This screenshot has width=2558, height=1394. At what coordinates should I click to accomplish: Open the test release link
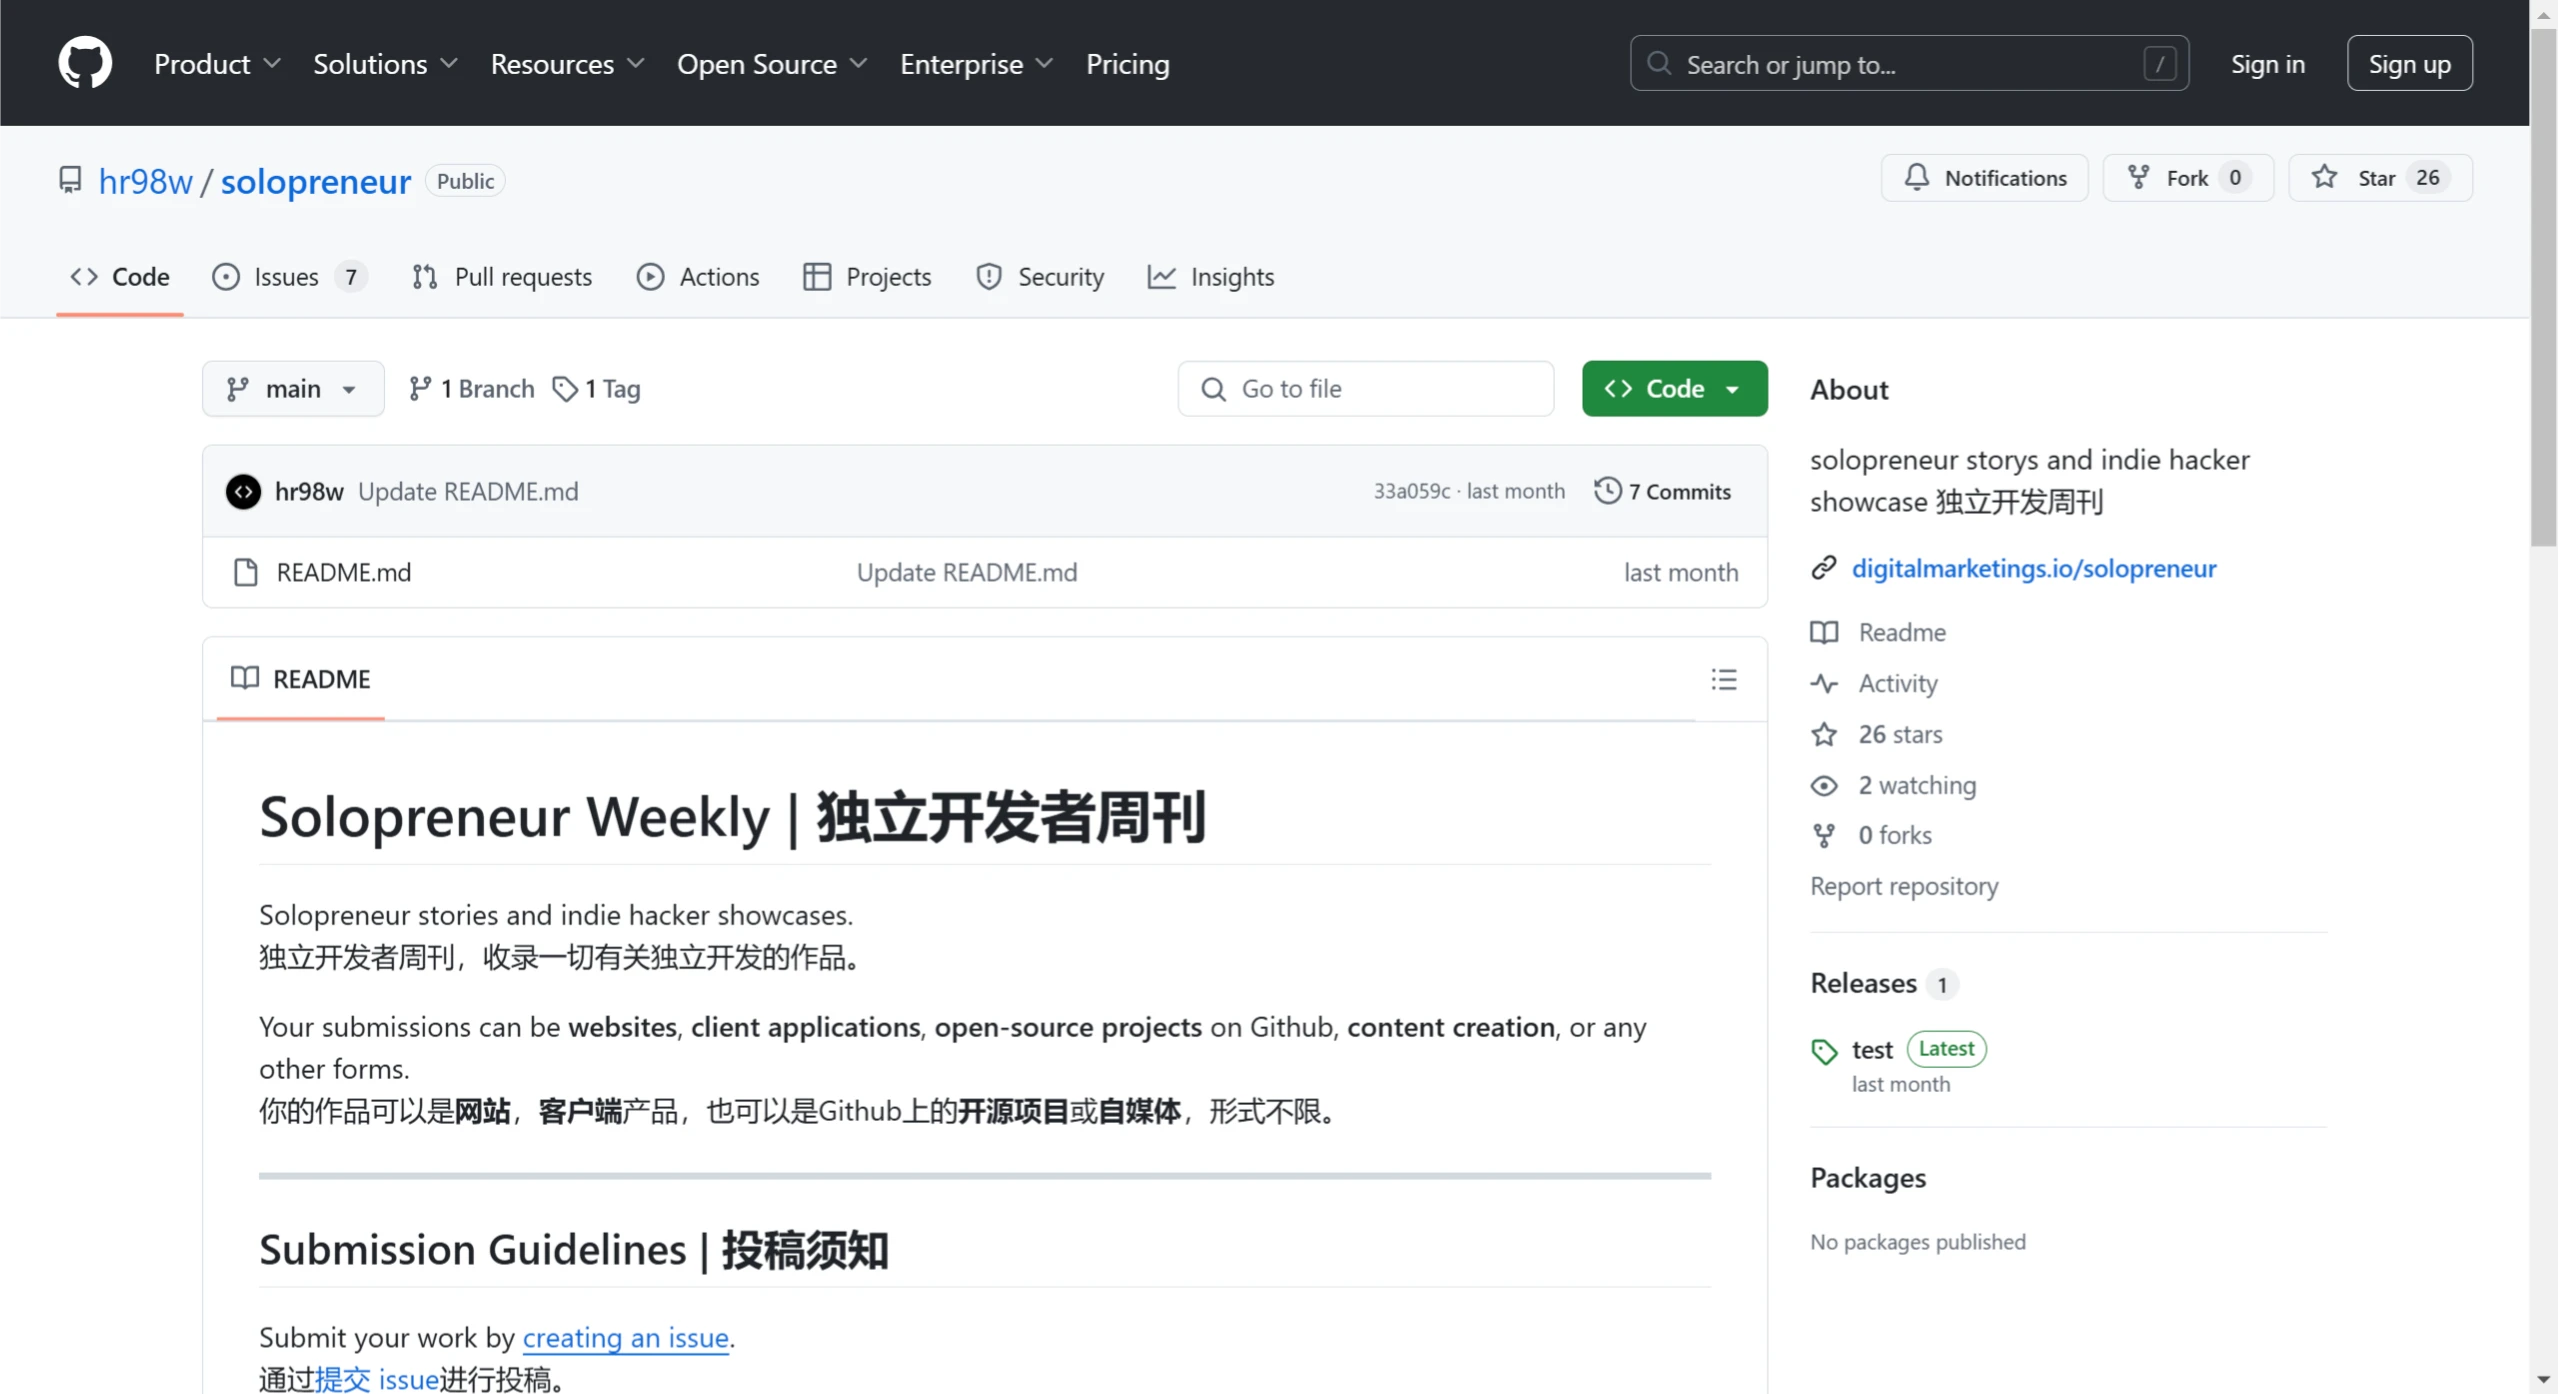[x=1871, y=1049]
